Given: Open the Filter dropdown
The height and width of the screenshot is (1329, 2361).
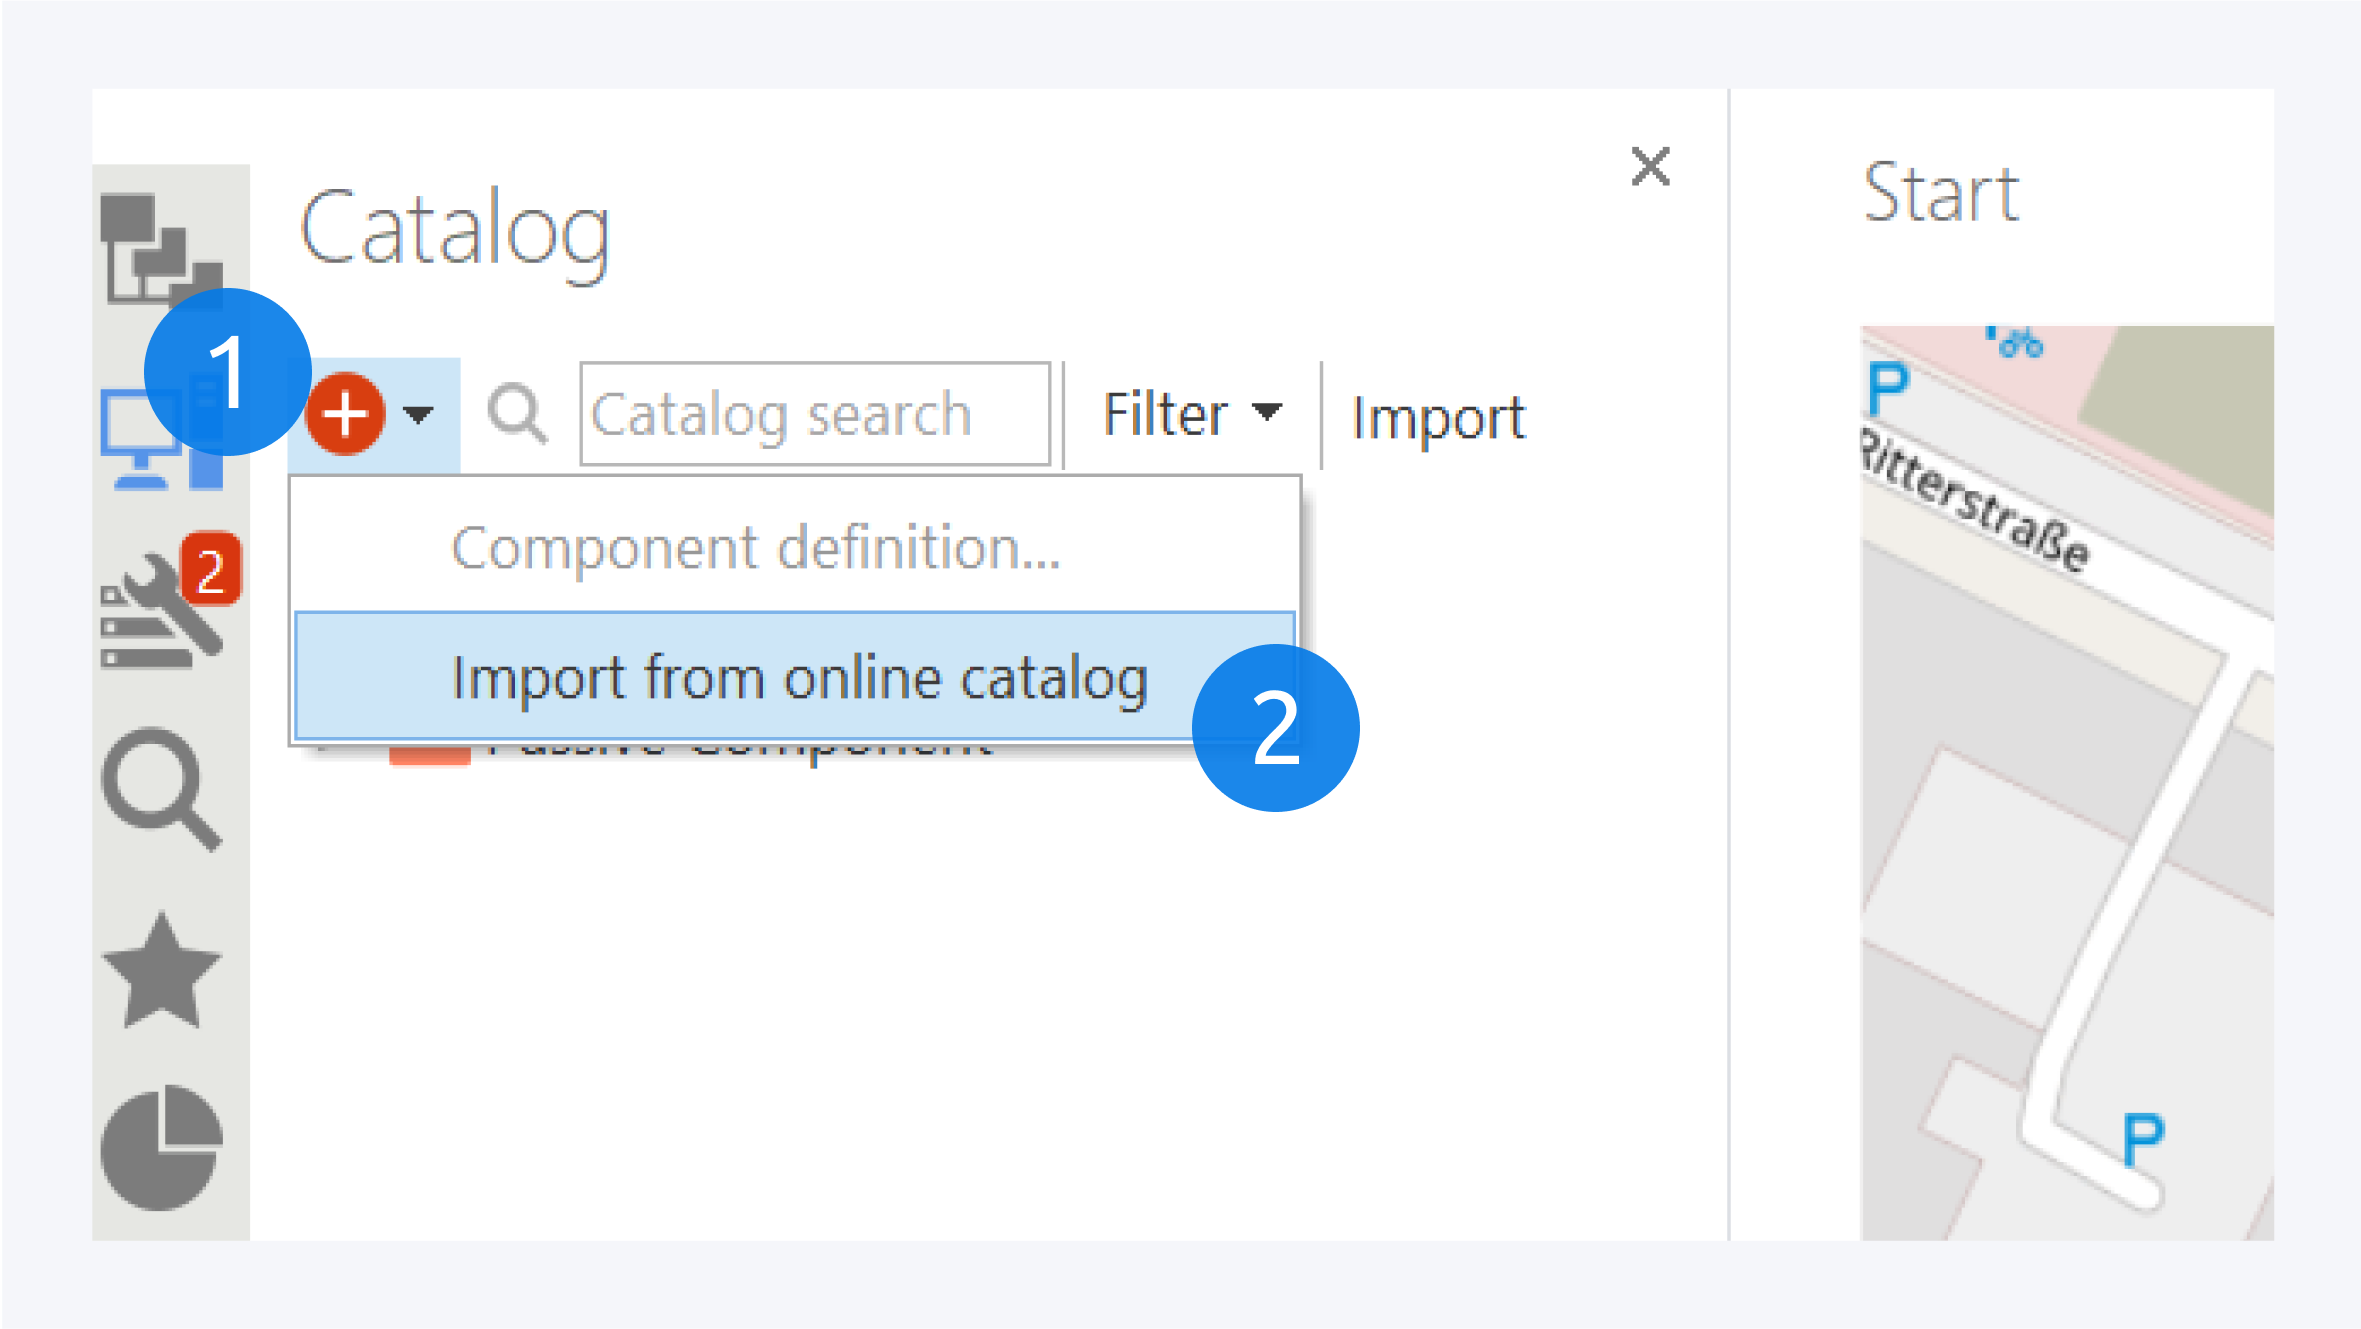Looking at the screenshot, I should coord(1190,414).
